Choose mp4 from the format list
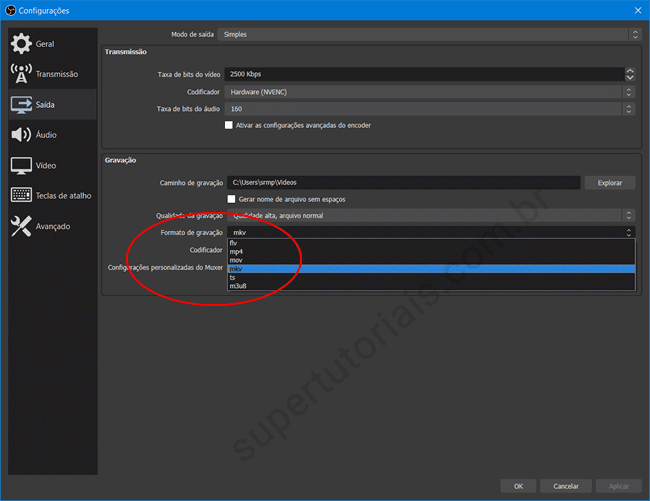 click(236, 251)
